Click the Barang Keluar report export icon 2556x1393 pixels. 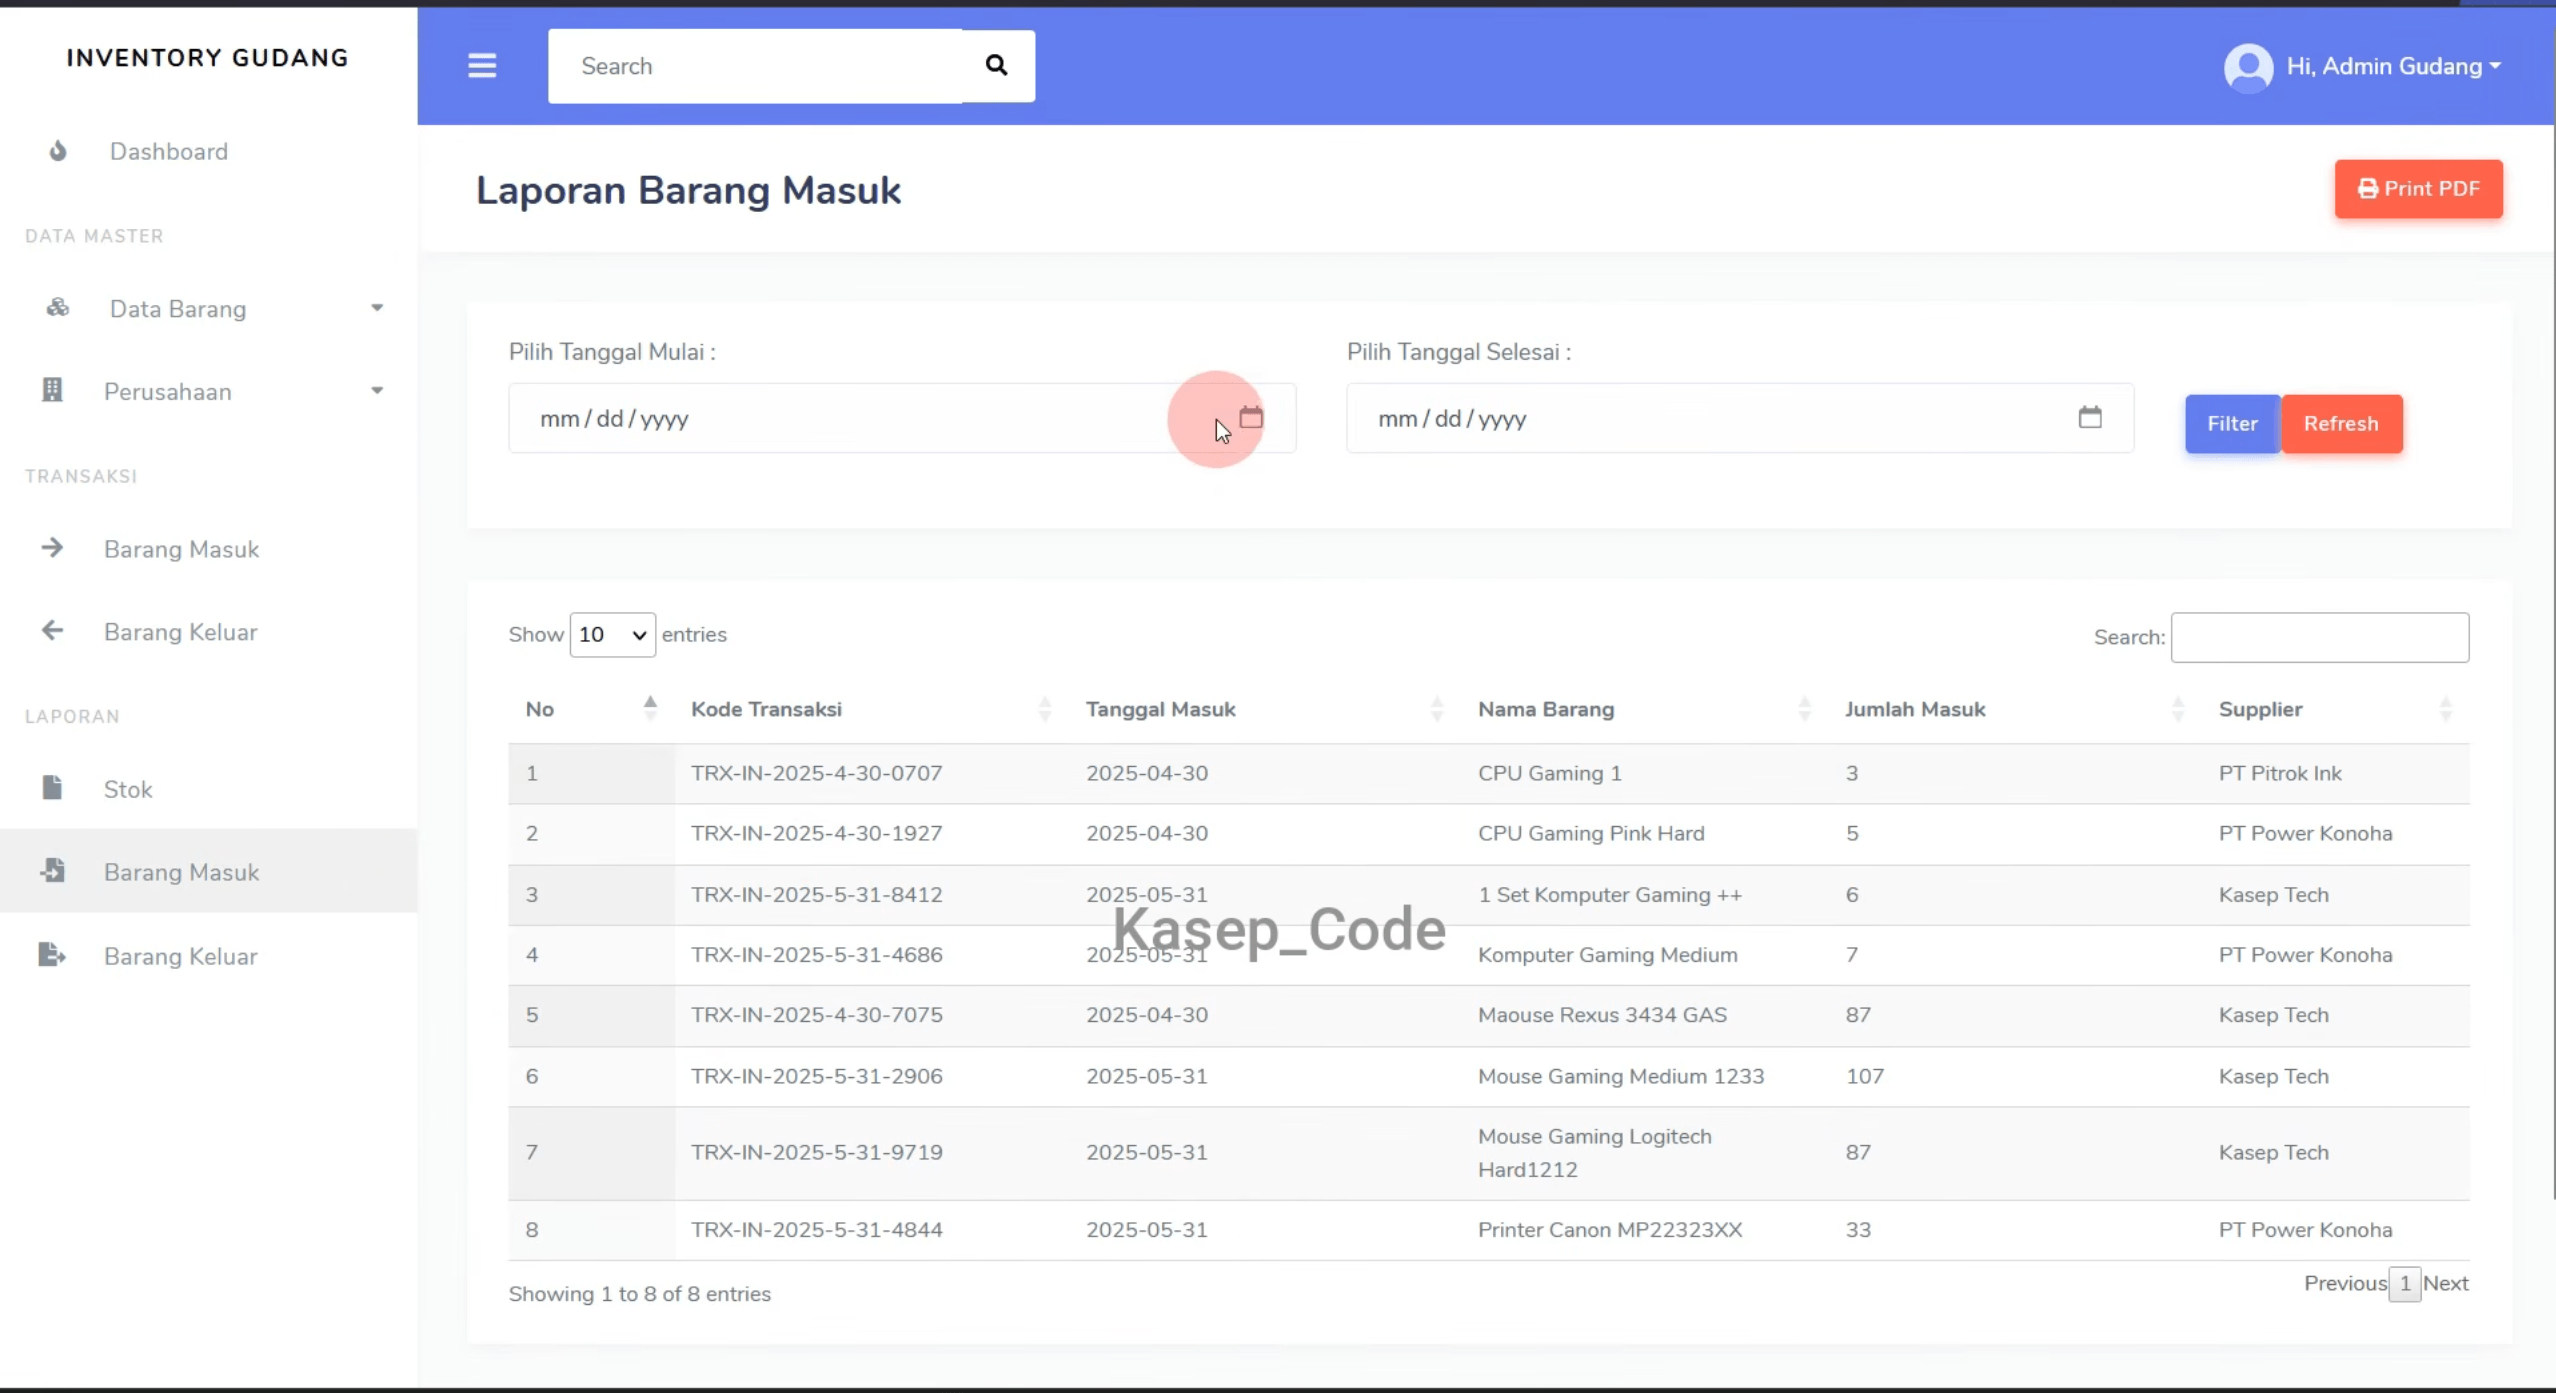pyautogui.click(x=52, y=955)
